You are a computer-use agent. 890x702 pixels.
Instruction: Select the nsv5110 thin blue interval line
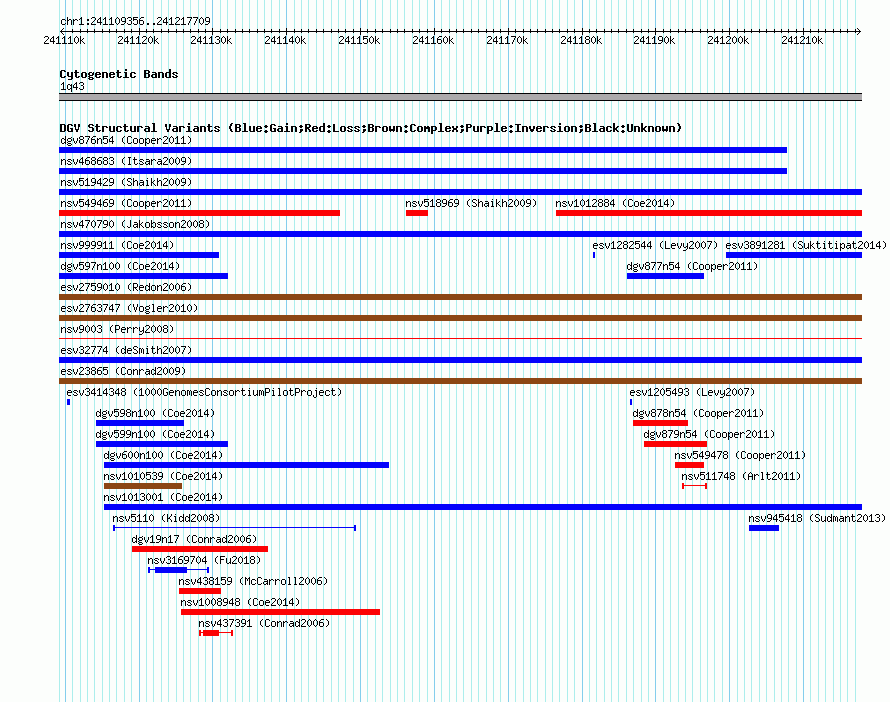coord(234,528)
